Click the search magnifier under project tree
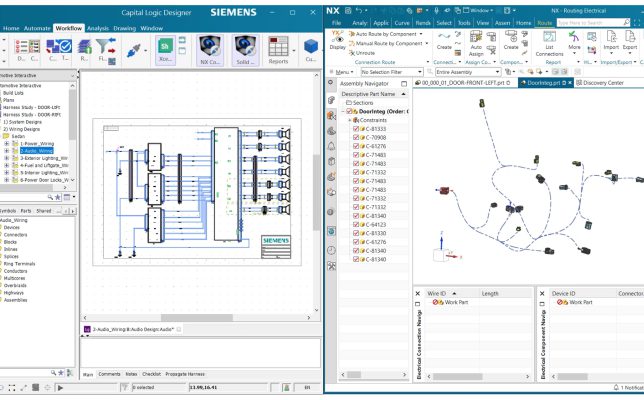This screenshot has width=644, height=400. point(50,197)
